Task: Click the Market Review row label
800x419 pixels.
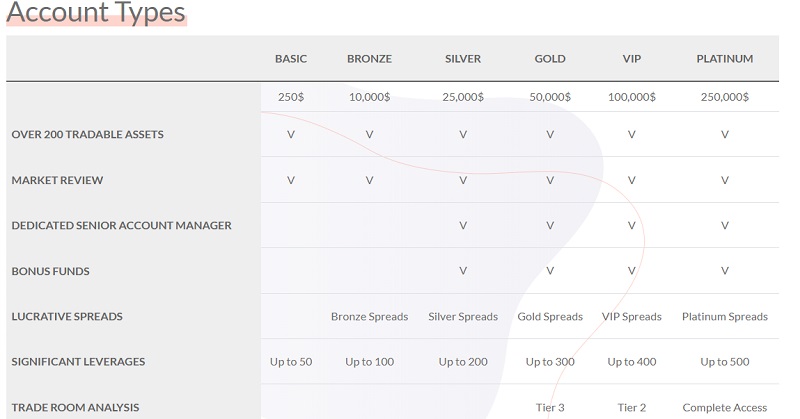Action: [57, 180]
